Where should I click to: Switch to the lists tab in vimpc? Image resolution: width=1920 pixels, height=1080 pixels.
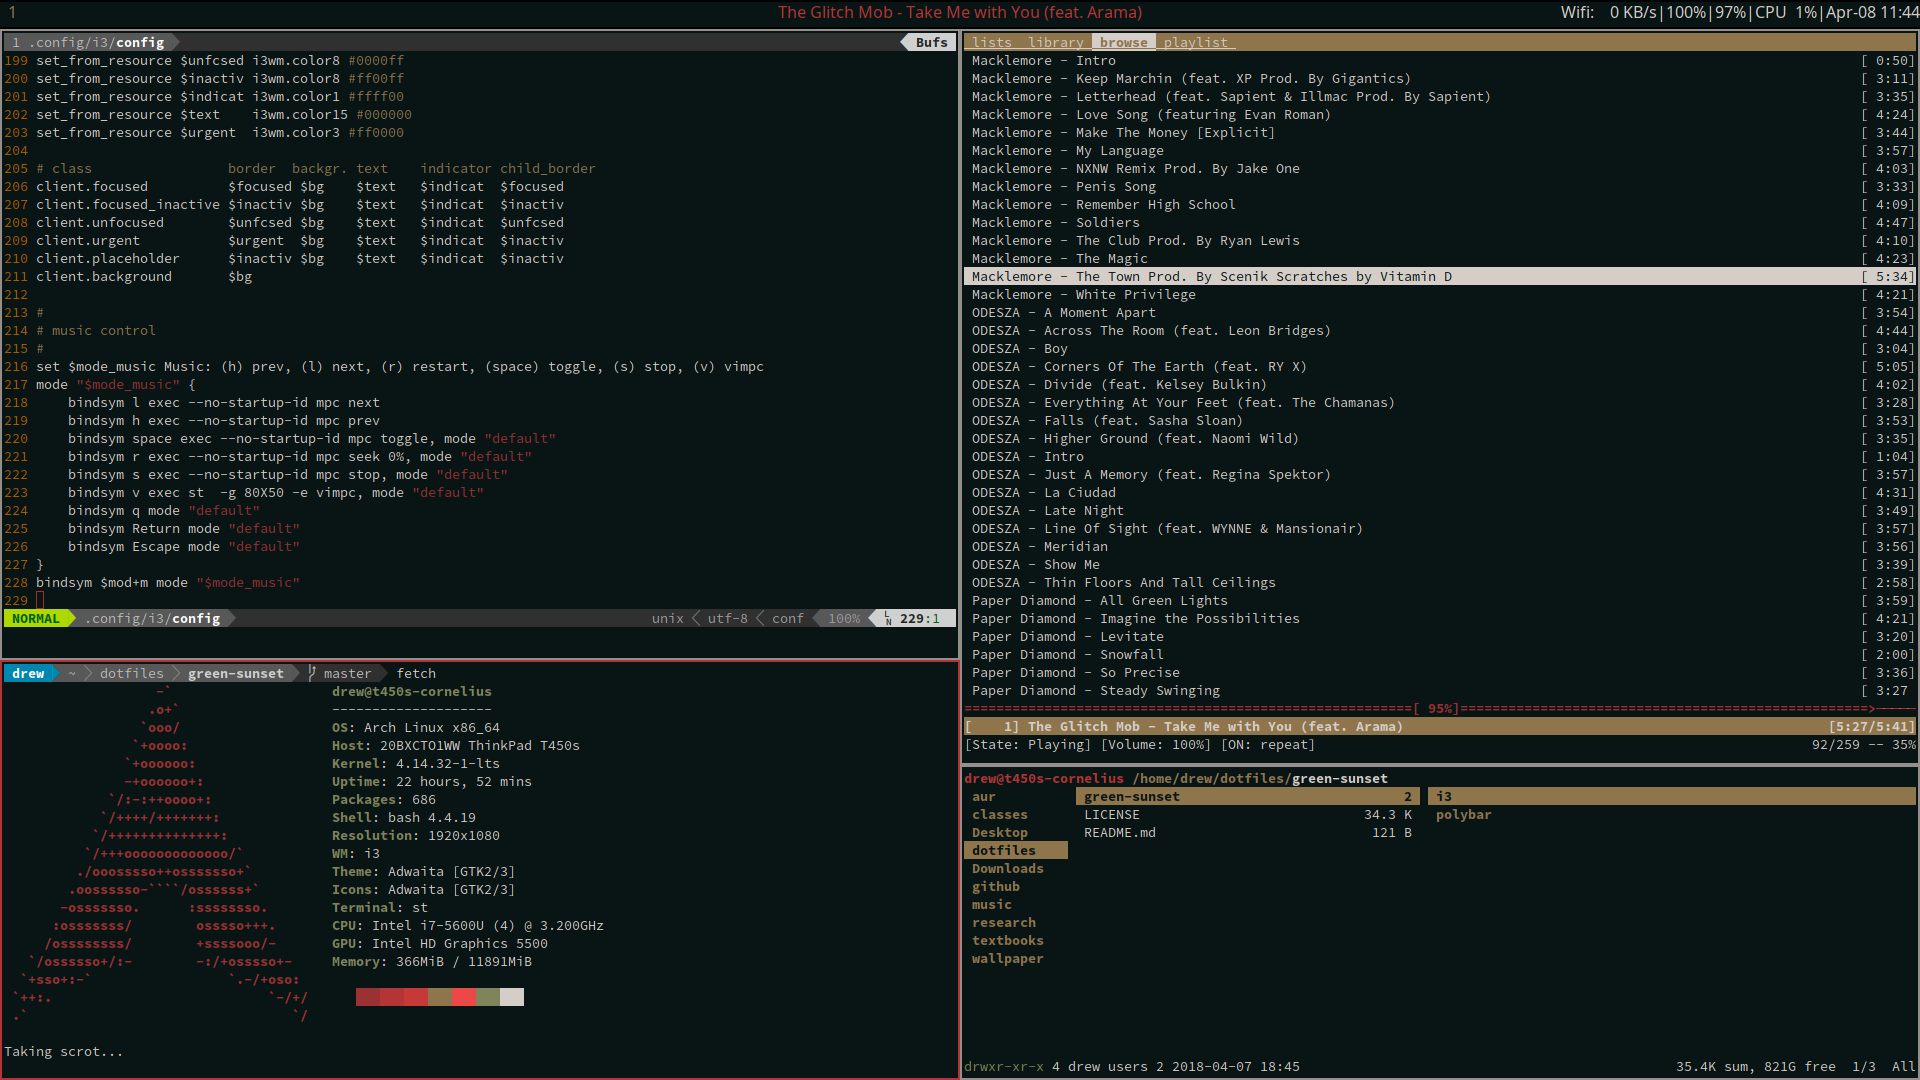click(x=991, y=42)
